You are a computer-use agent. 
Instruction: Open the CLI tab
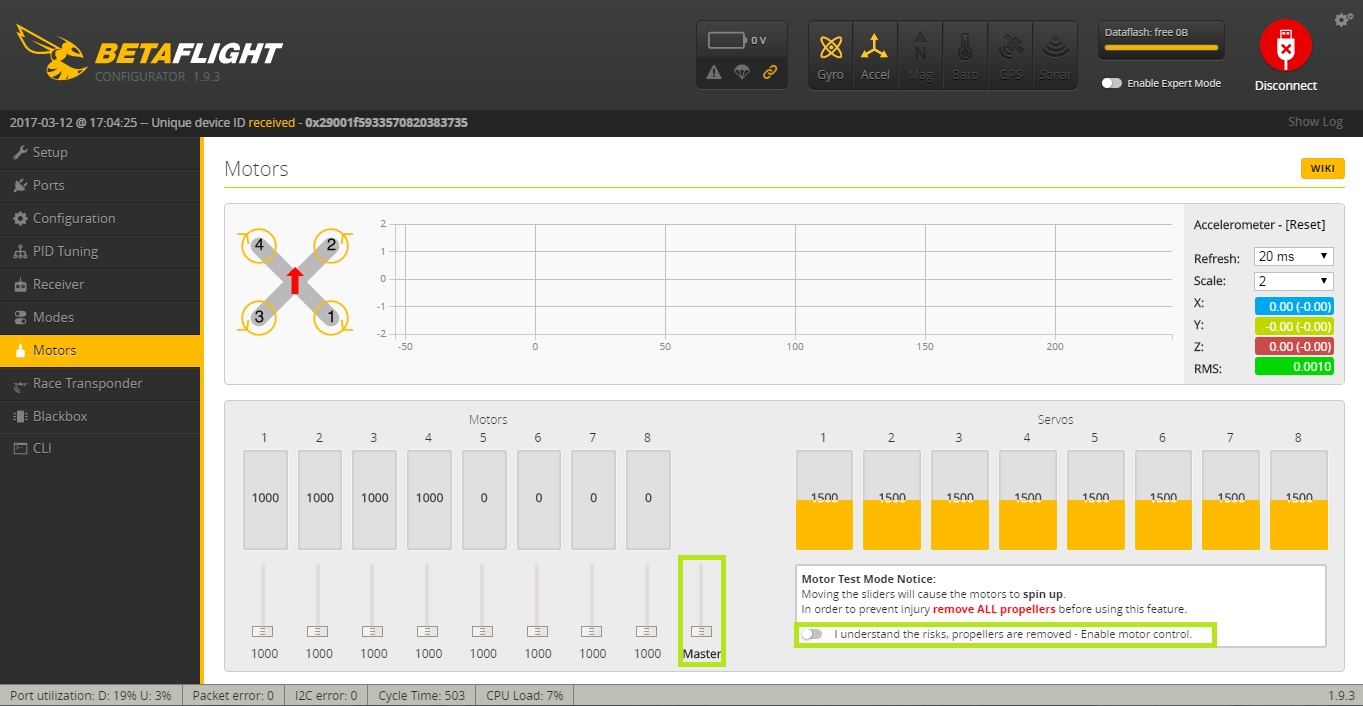click(x=100, y=449)
